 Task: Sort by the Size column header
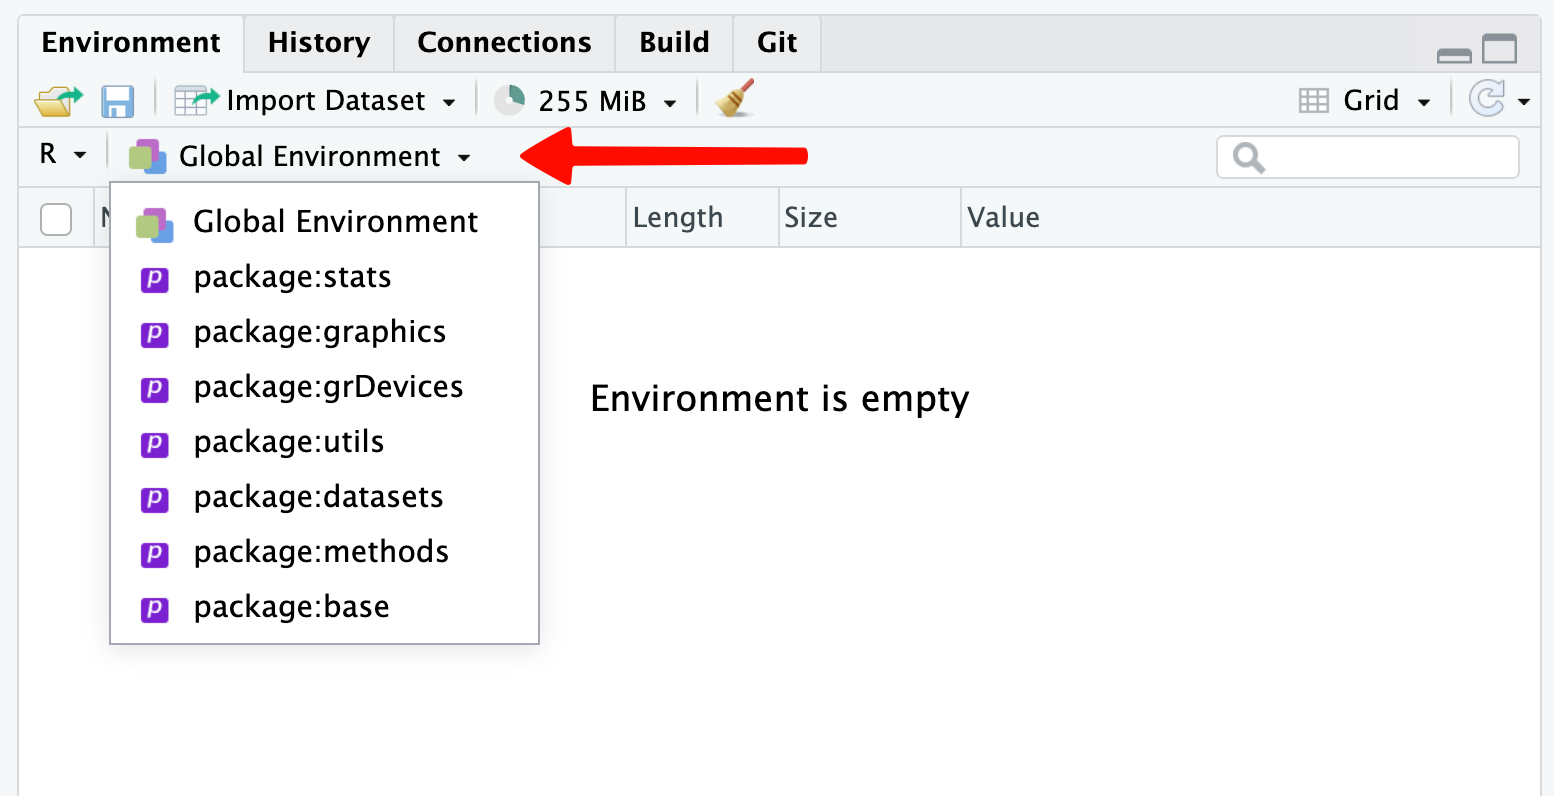coord(811,218)
